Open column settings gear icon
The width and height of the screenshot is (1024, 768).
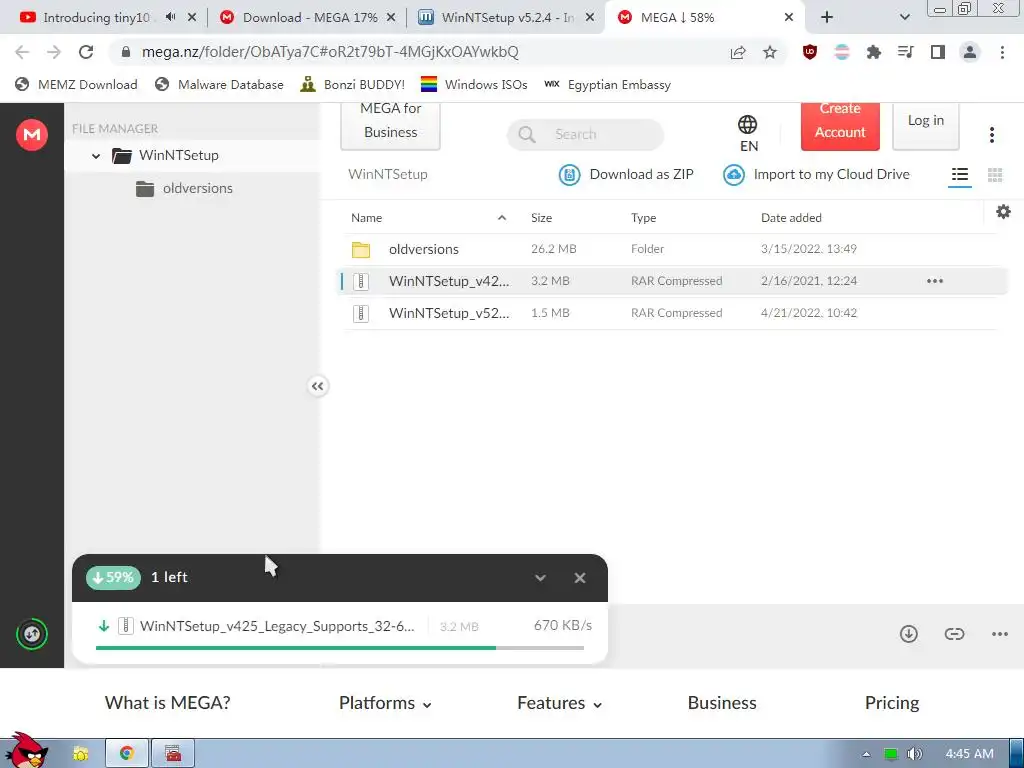1003,212
